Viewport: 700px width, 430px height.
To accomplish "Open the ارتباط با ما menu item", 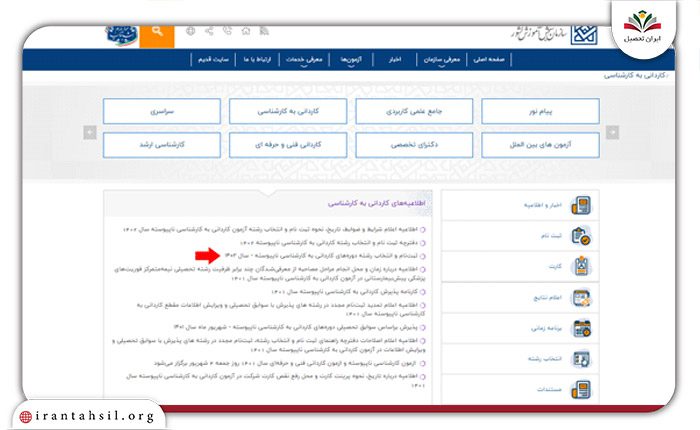I will 257,59.
